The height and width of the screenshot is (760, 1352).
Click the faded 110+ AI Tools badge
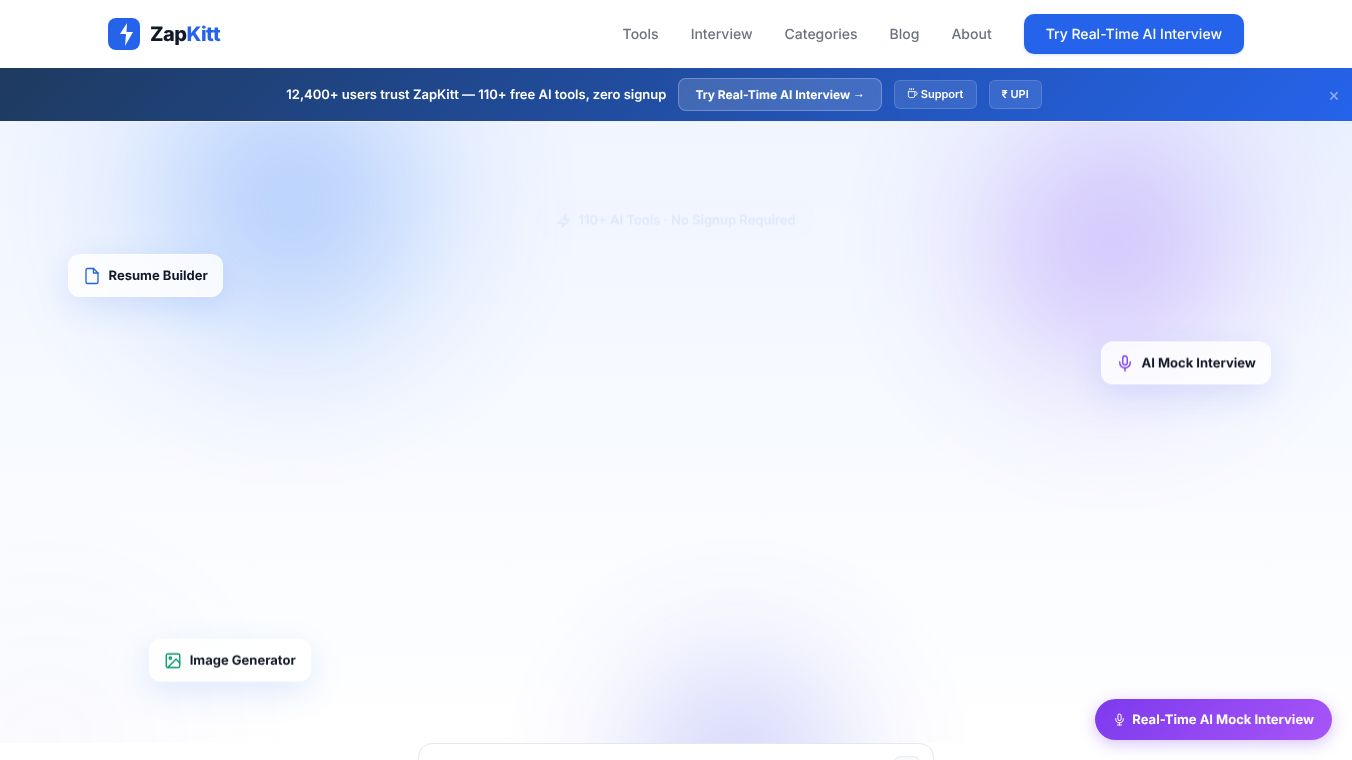676,220
